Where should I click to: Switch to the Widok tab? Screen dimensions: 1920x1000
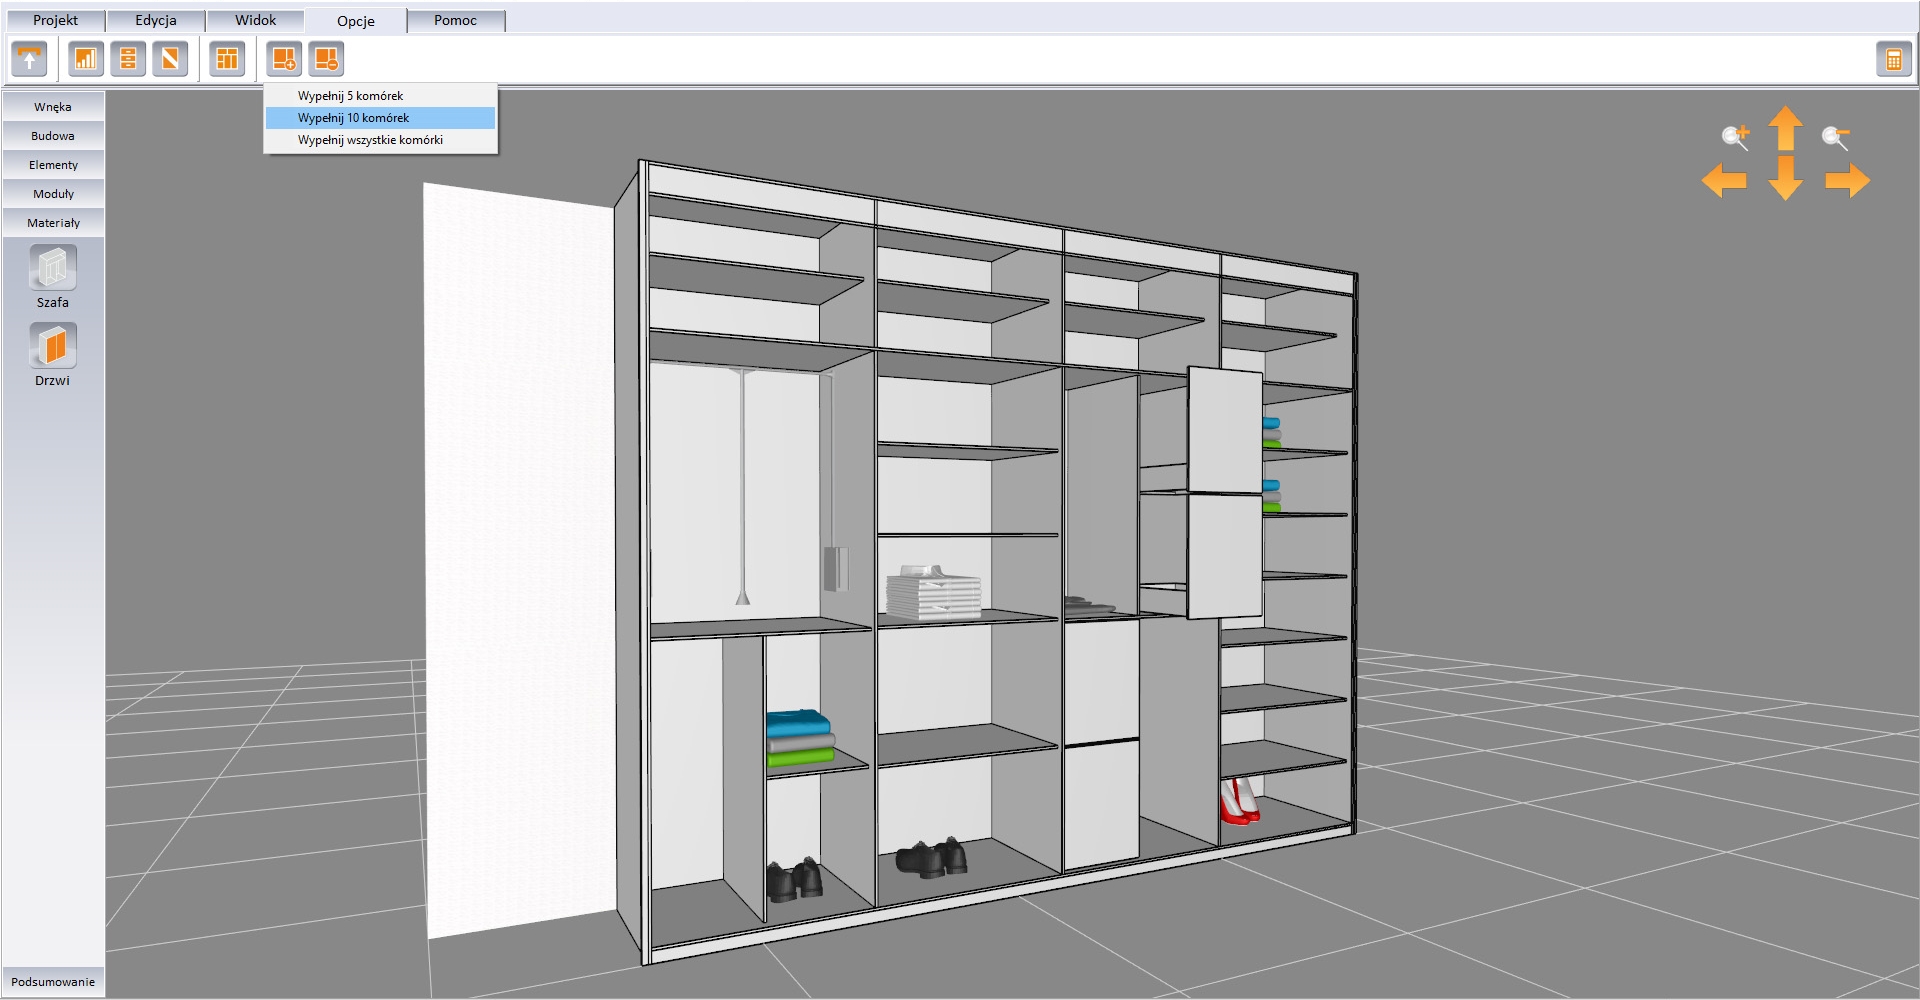[255, 20]
